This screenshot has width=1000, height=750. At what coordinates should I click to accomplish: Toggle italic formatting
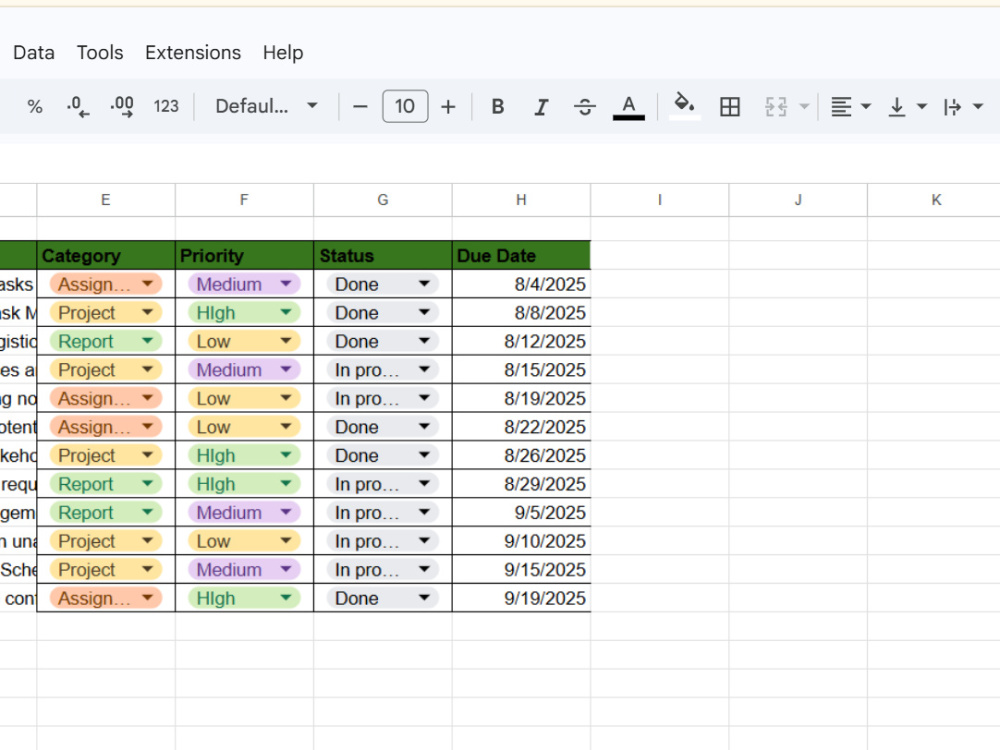pyautogui.click(x=541, y=107)
